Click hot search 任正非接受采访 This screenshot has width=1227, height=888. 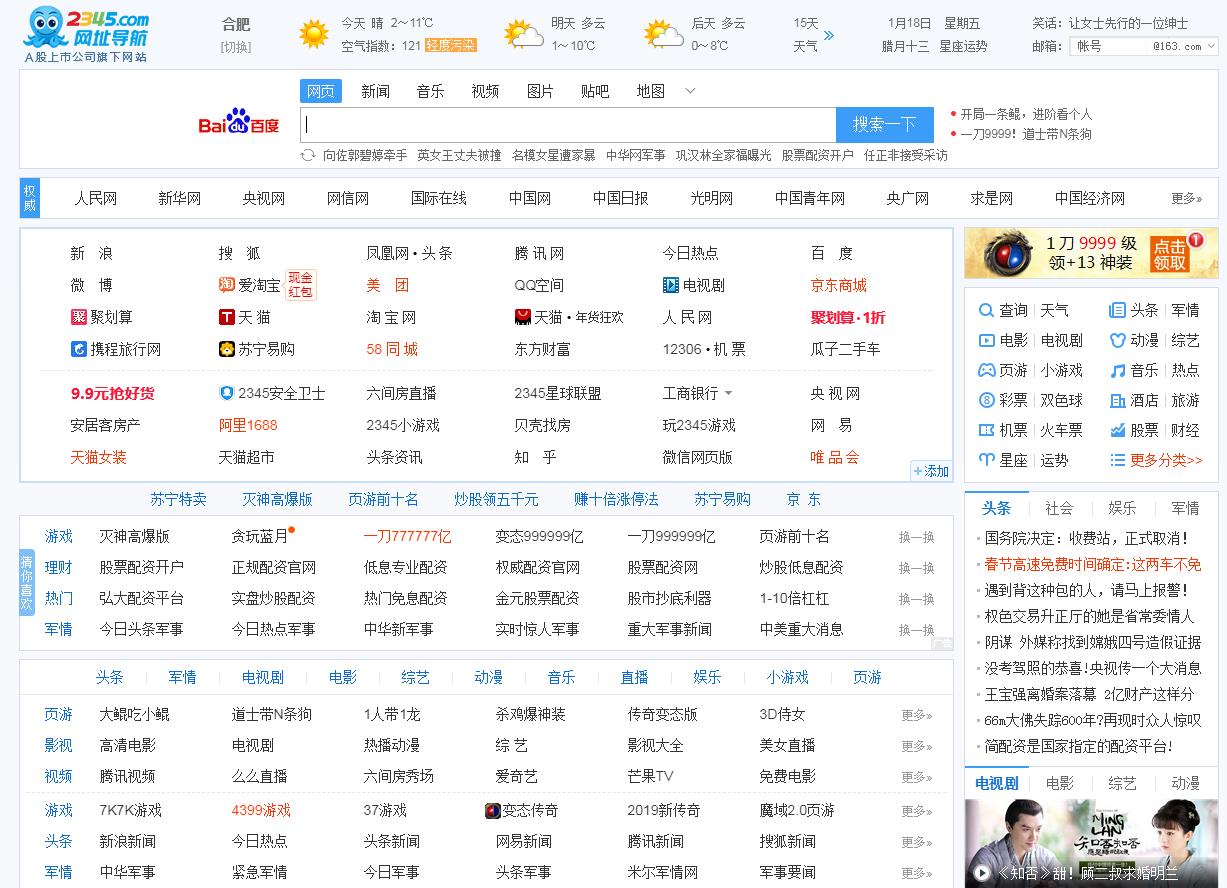906,155
